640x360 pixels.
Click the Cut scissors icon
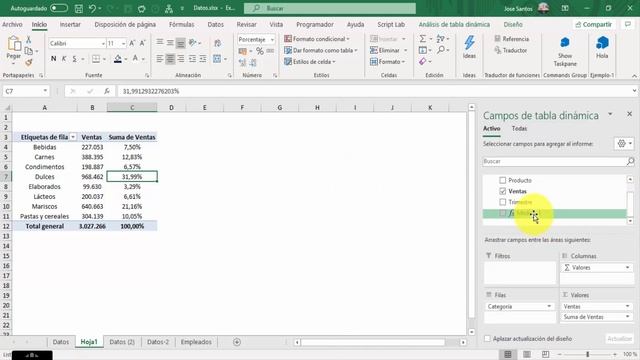click(x=29, y=40)
